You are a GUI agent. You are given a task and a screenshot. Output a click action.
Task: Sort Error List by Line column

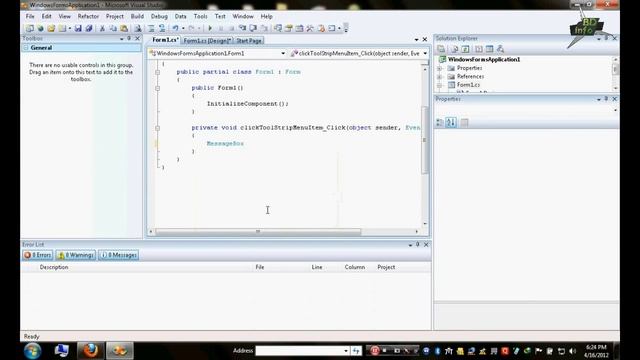click(x=317, y=267)
